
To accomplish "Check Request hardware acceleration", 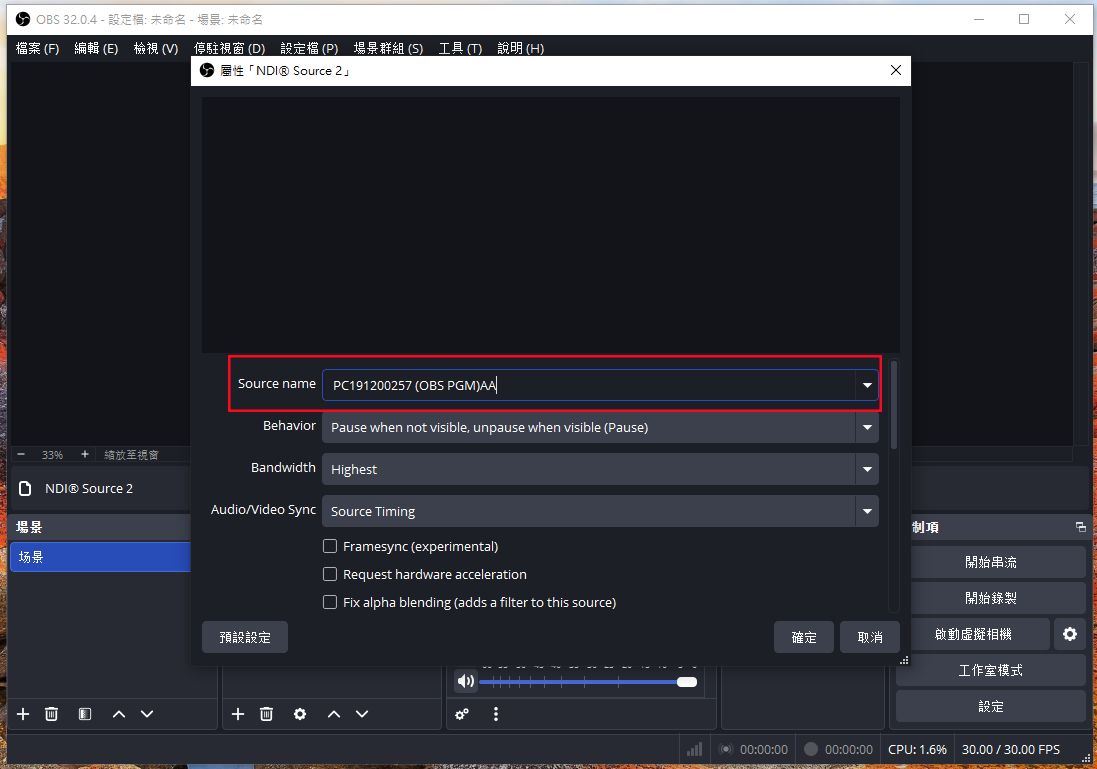I will tap(330, 575).
